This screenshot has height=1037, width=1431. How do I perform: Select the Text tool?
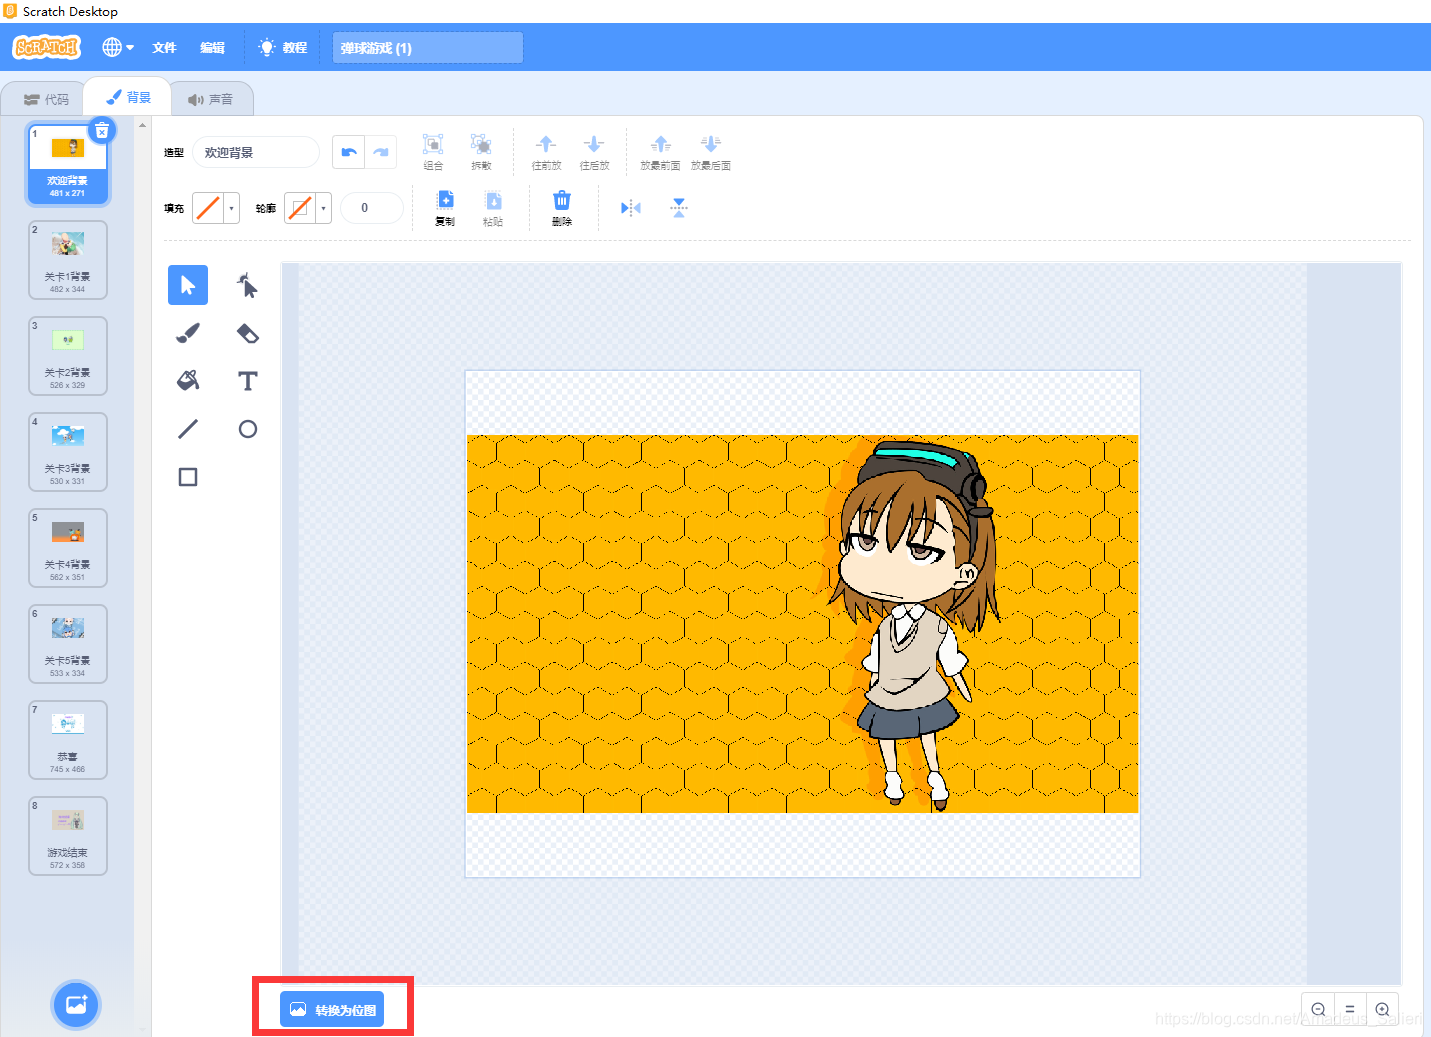pos(247,381)
